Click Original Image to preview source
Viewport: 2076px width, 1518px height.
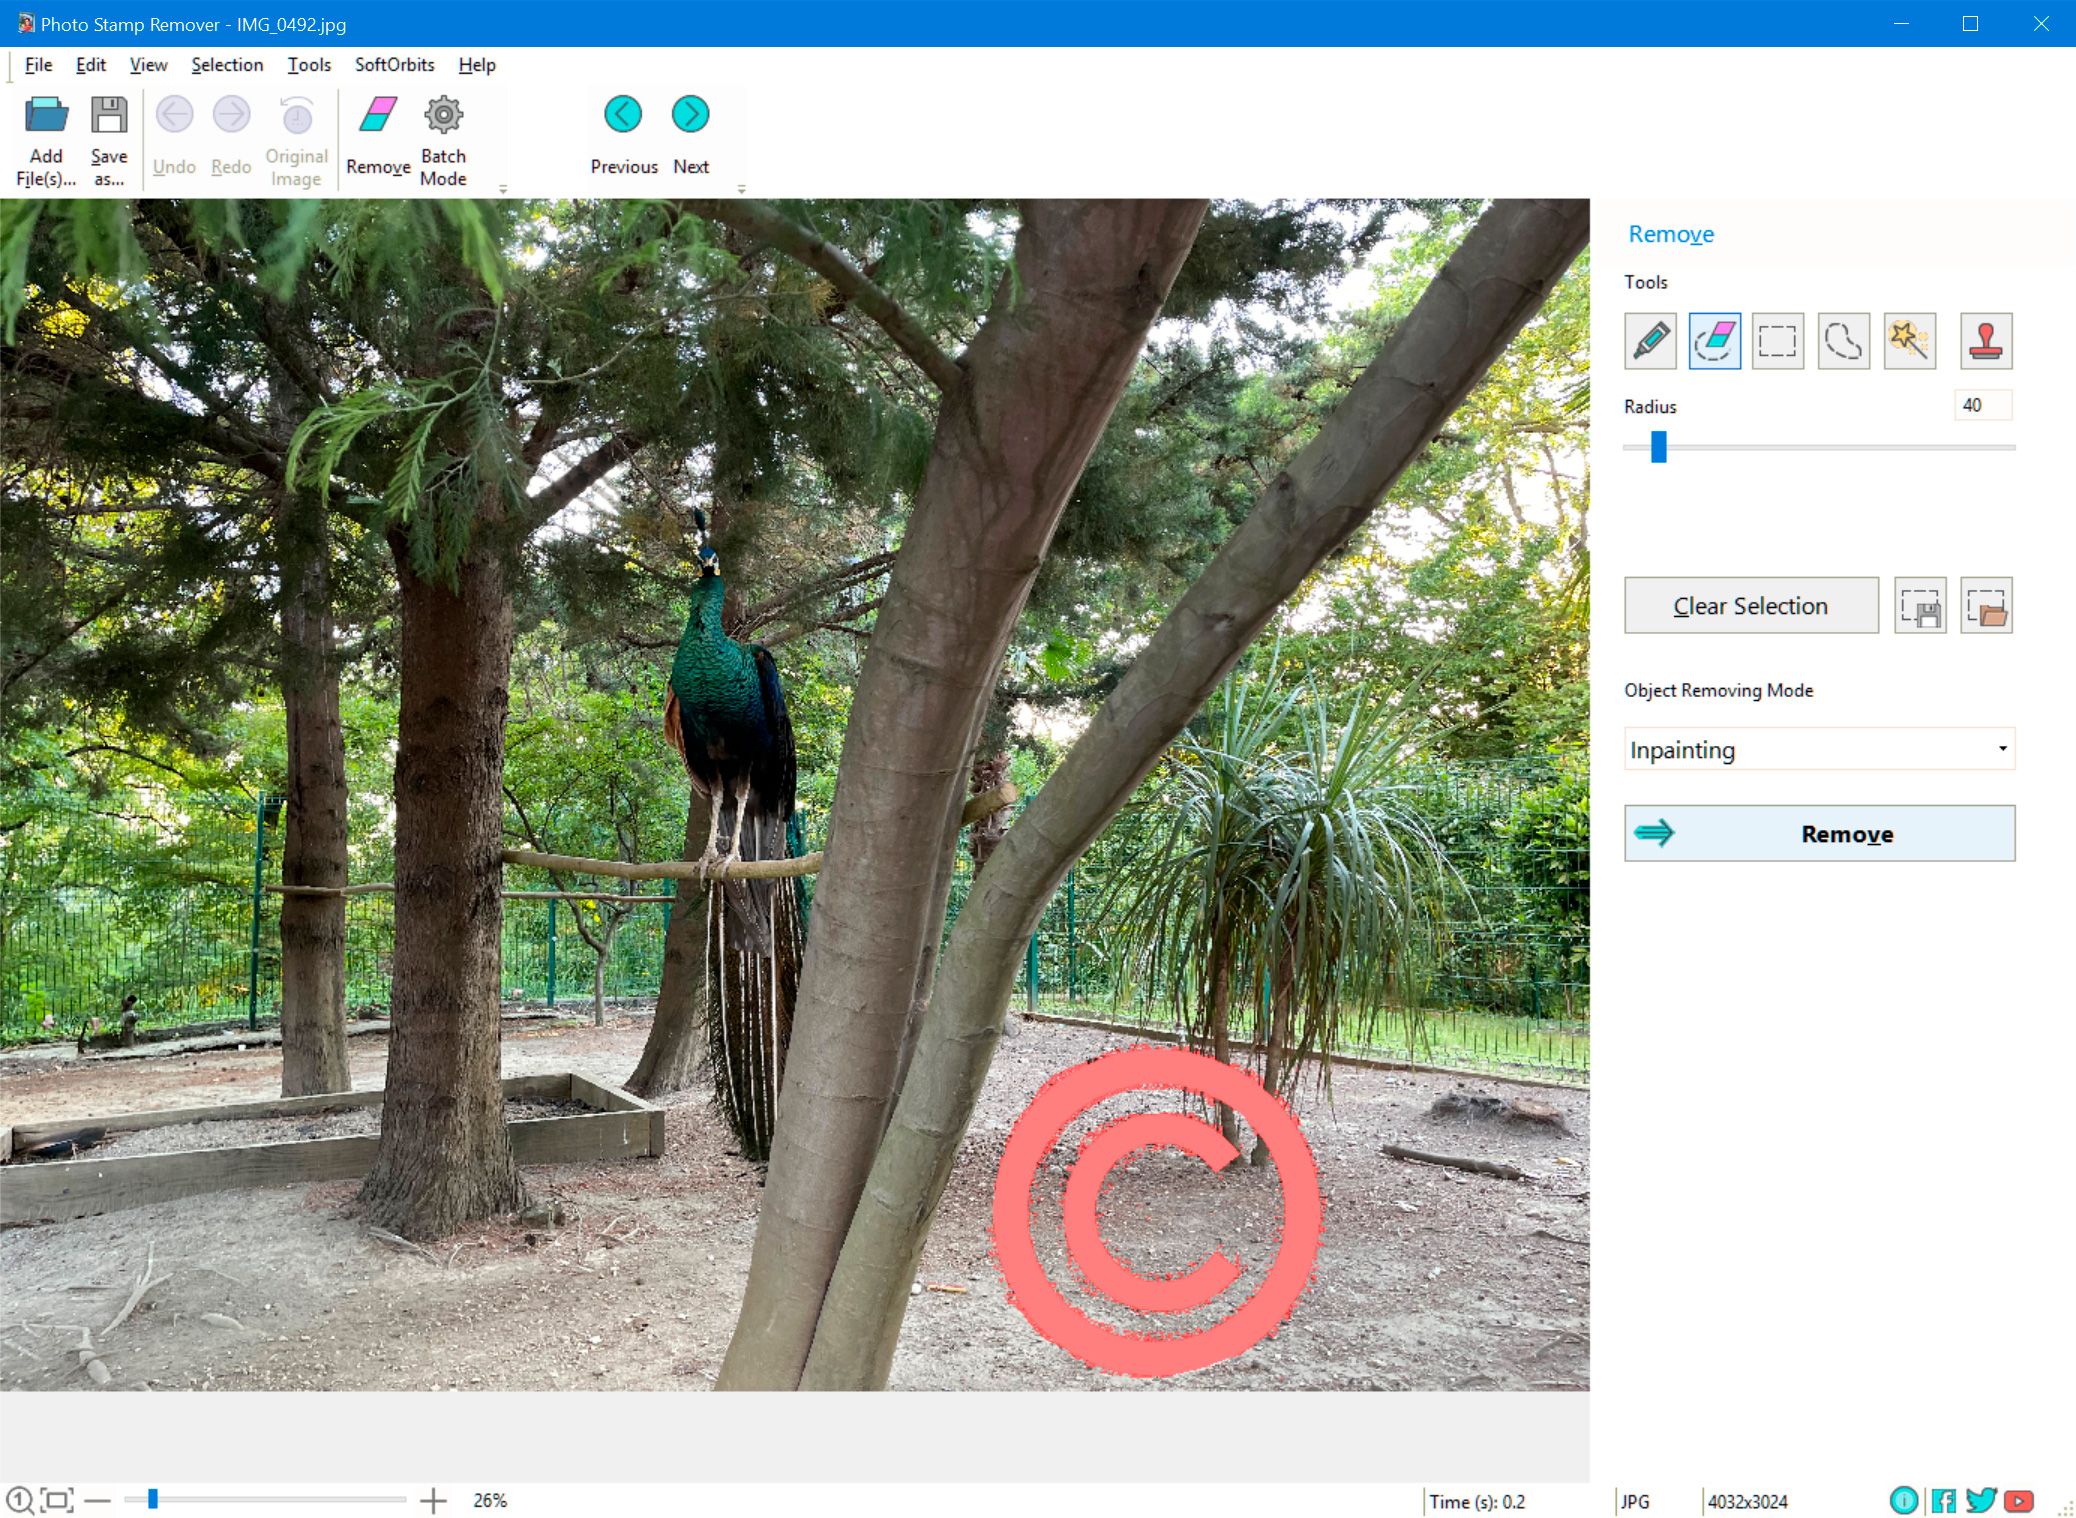295,137
